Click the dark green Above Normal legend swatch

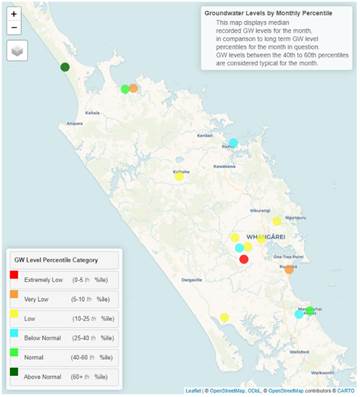[x=14, y=372]
